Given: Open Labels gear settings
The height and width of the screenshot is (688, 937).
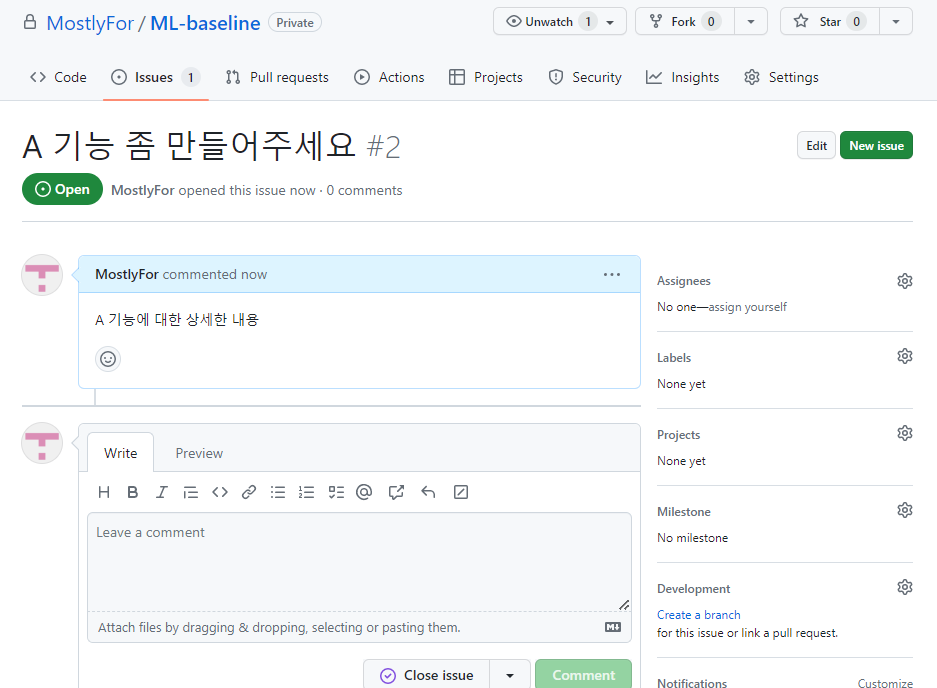Looking at the screenshot, I should point(905,356).
